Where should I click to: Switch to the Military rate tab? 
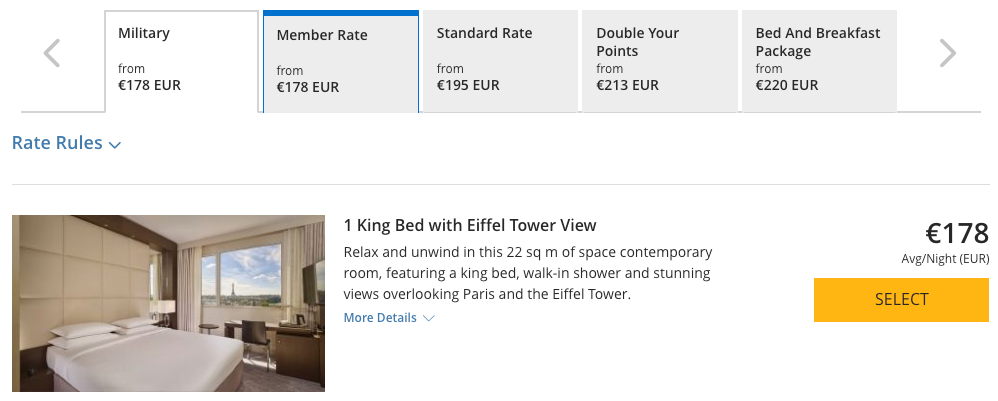tap(181, 61)
